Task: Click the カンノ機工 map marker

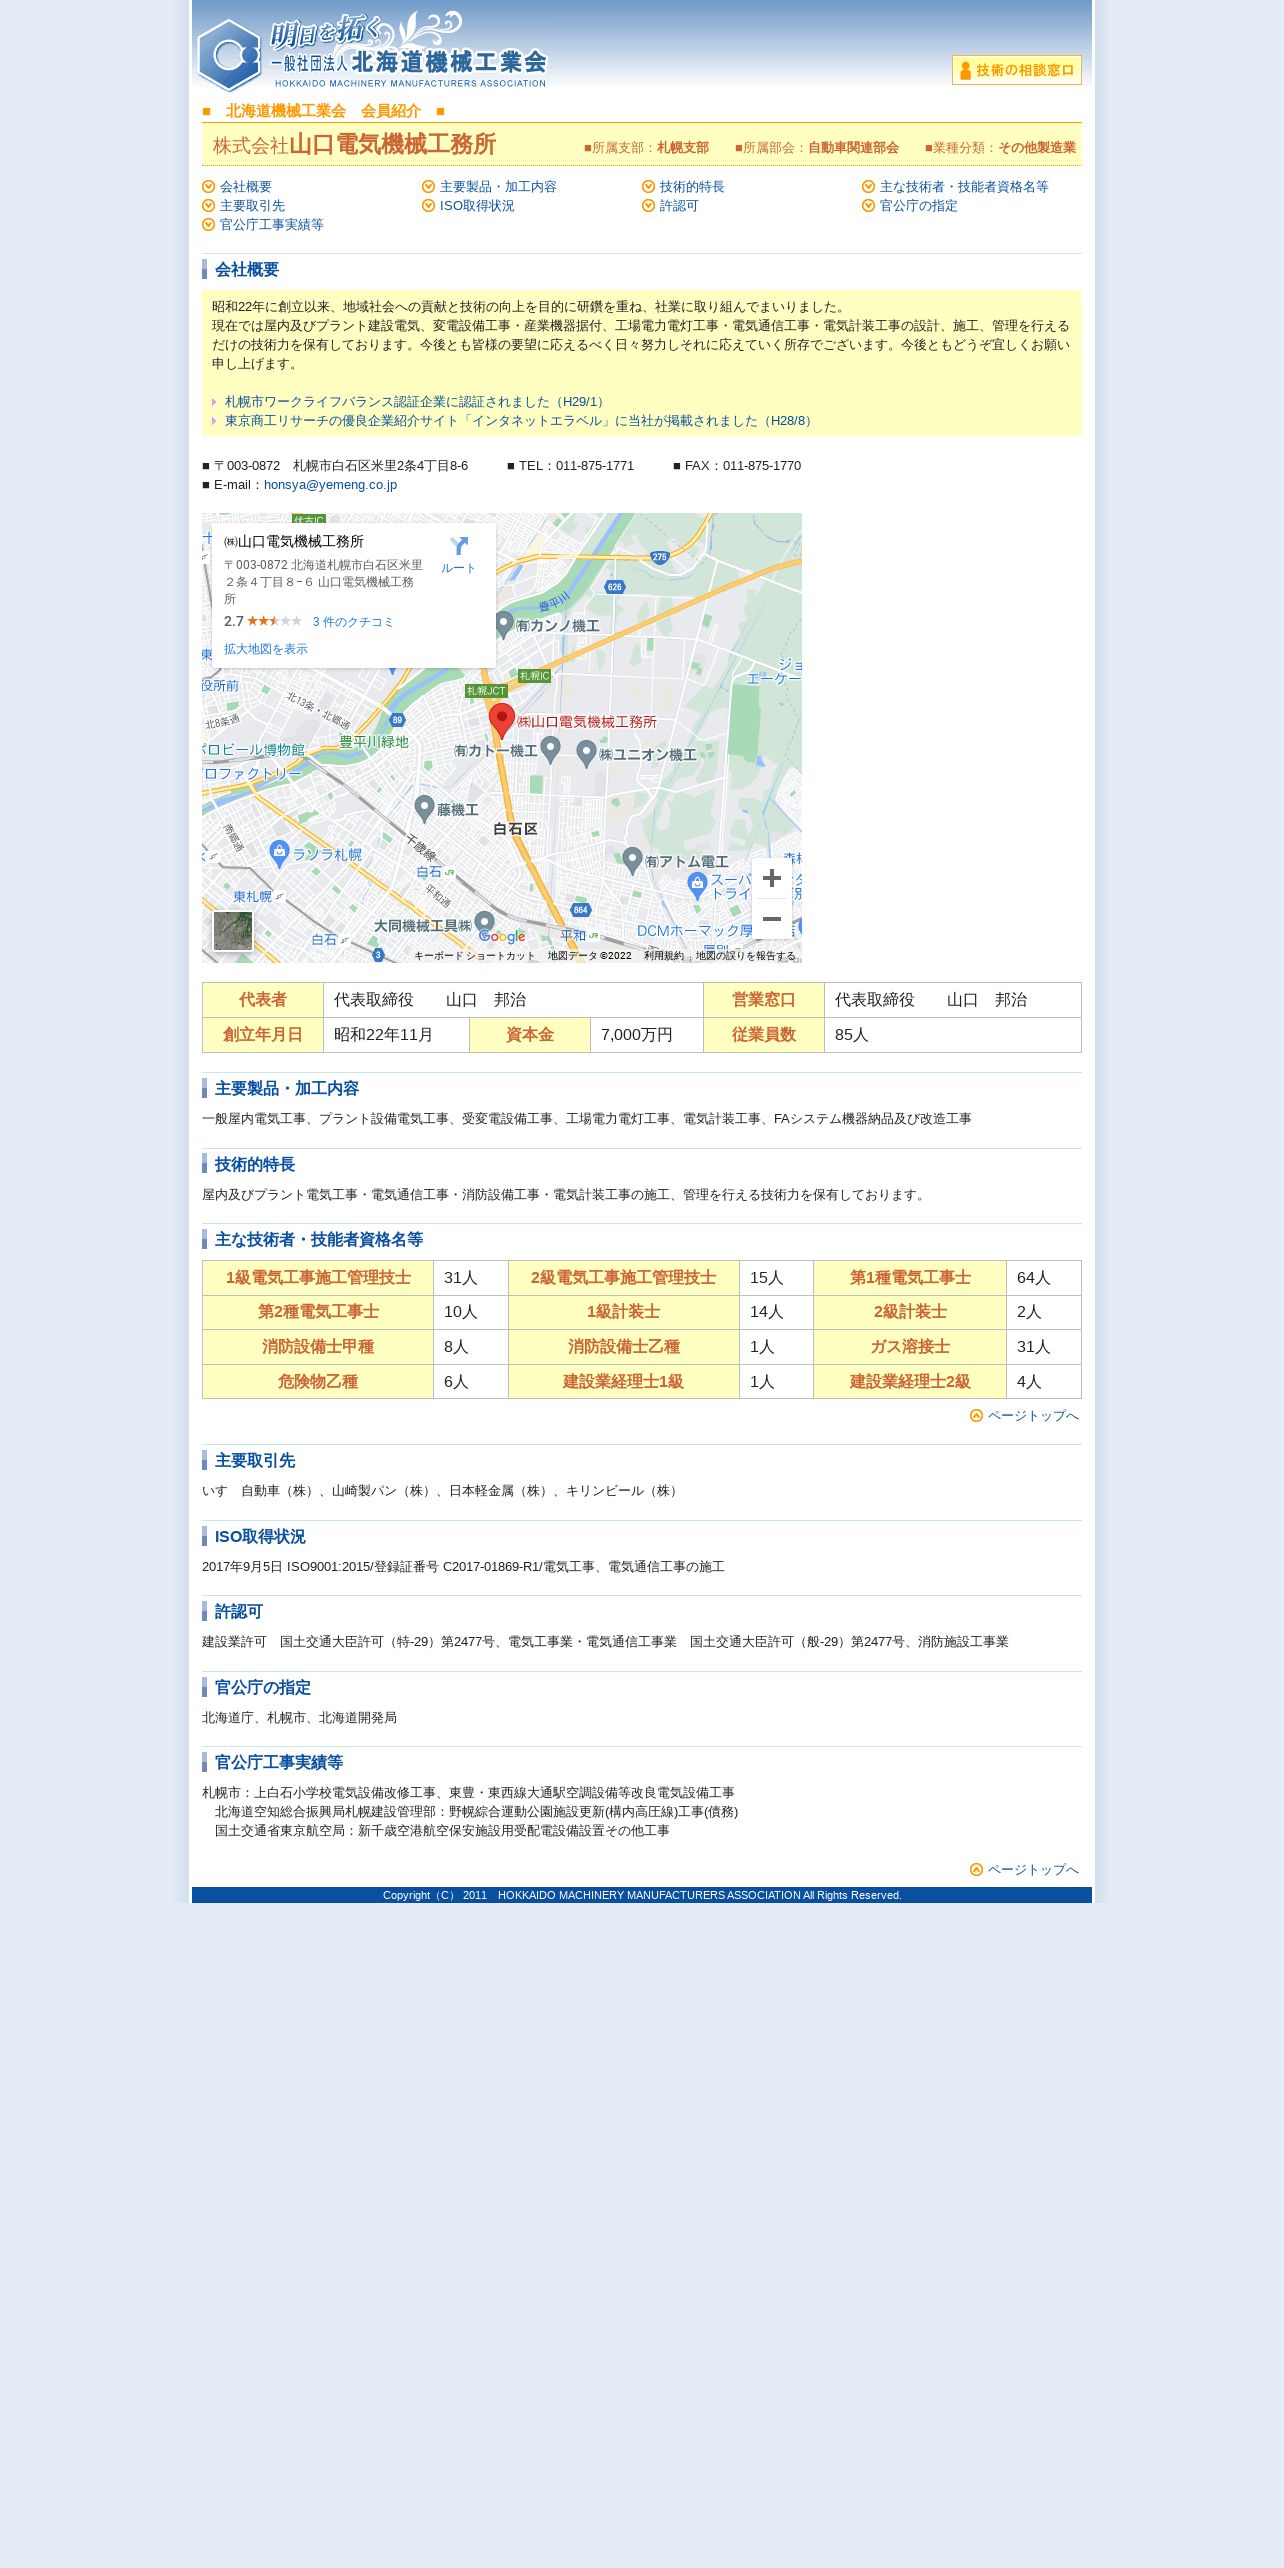Action: pyautogui.click(x=505, y=624)
